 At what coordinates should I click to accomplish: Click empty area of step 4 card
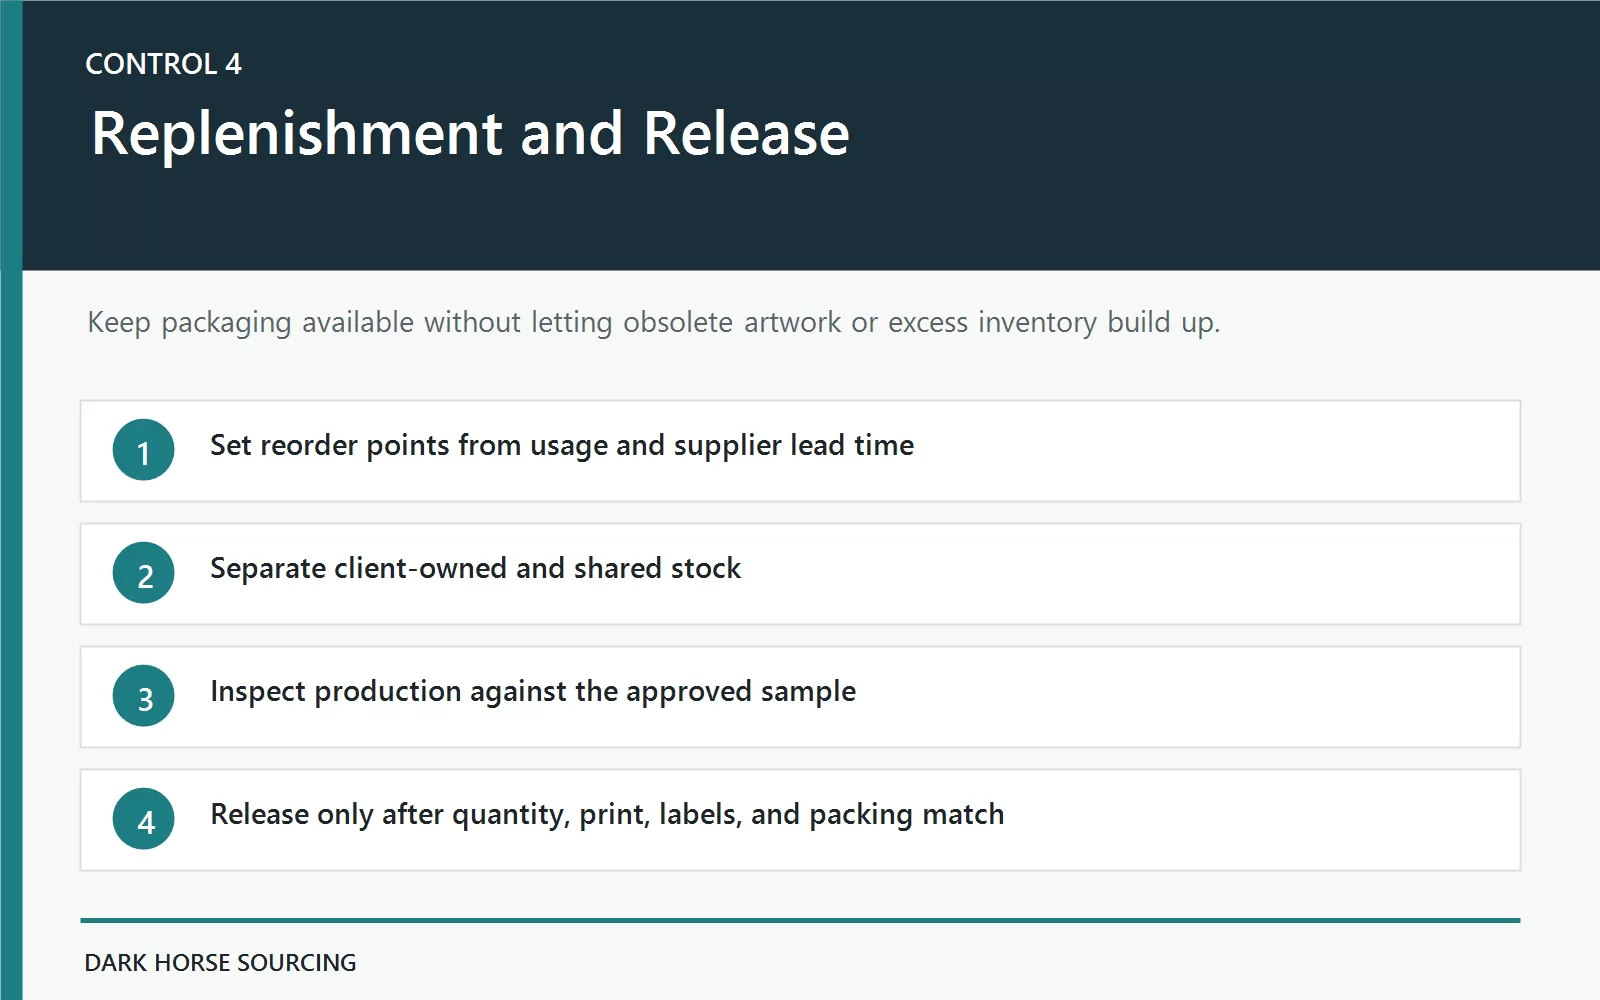point(1250,820)
